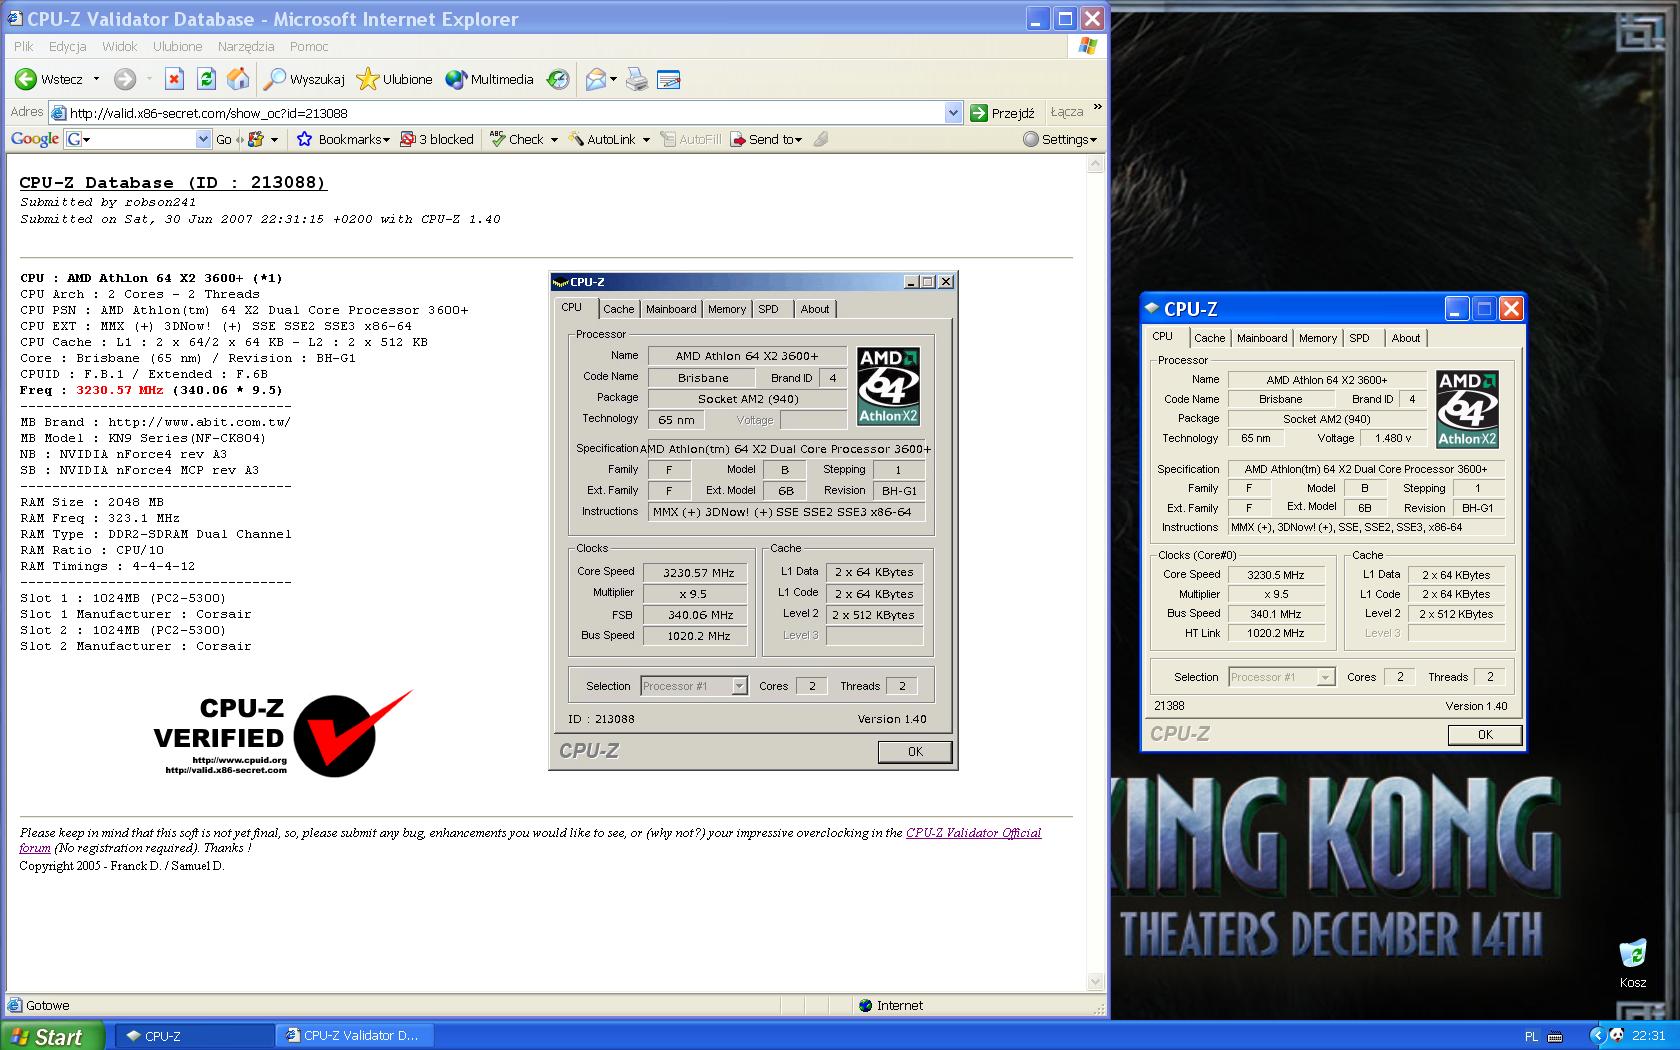
Task: Click the panda tray icon
Action: 1617,1036
